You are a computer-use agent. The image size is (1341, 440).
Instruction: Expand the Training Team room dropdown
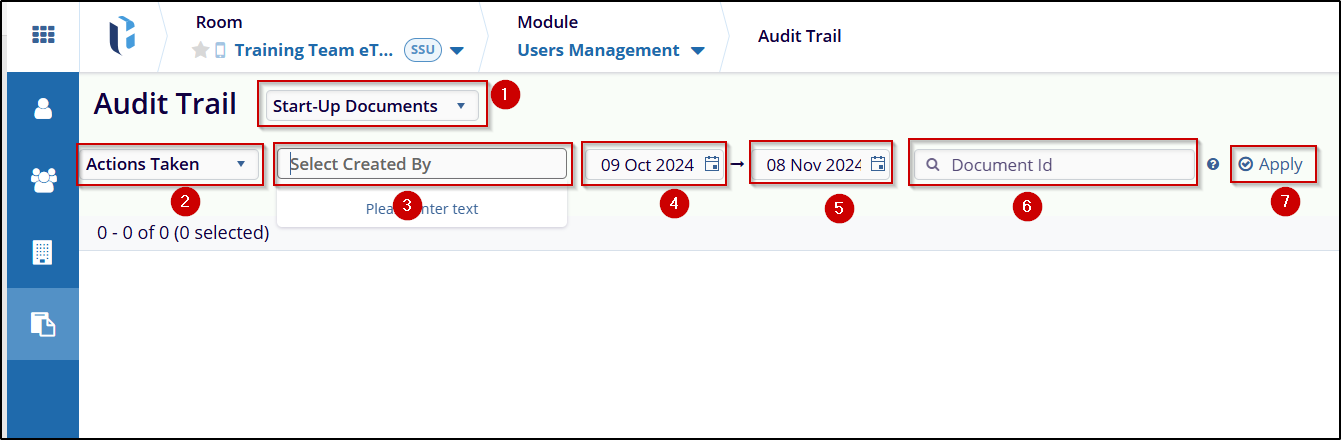tap(457, 50)
